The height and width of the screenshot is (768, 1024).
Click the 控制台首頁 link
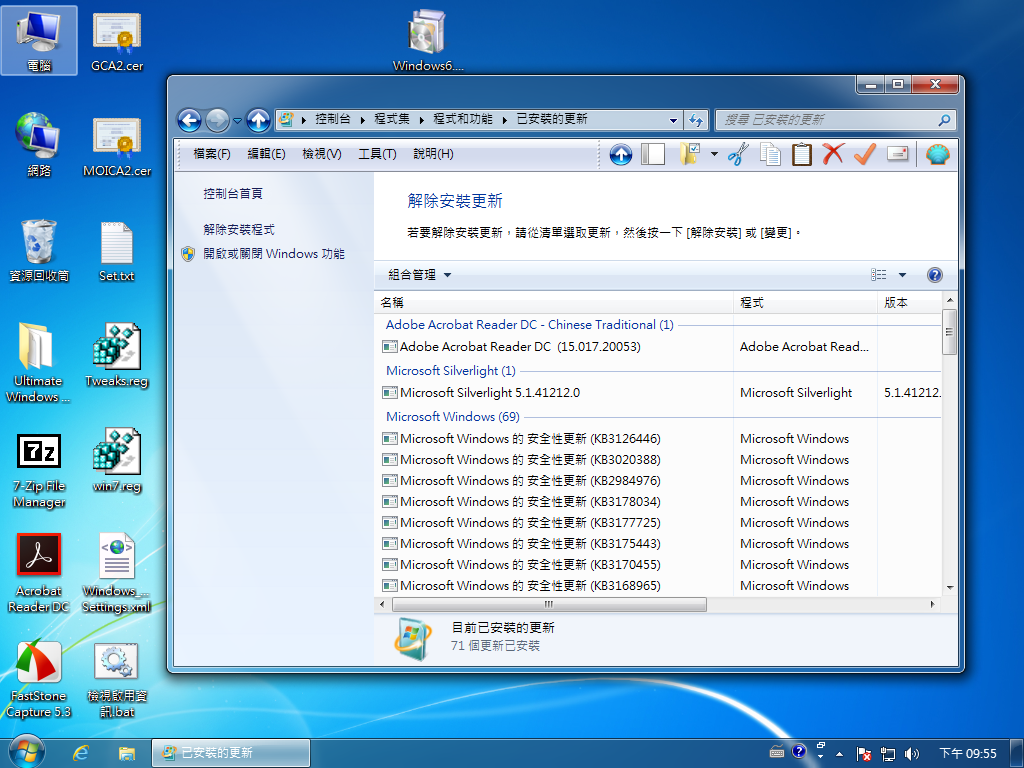click(x=233, y=194)
